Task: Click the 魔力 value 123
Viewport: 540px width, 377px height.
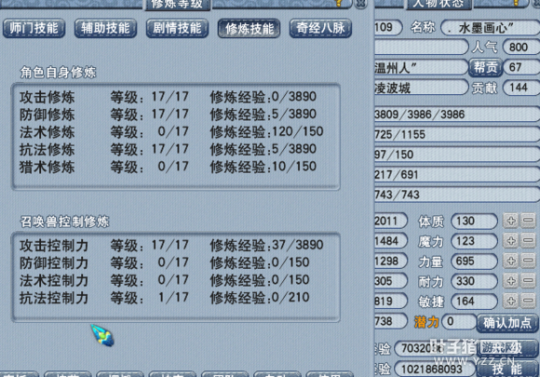Action: [x=475, y=241]
